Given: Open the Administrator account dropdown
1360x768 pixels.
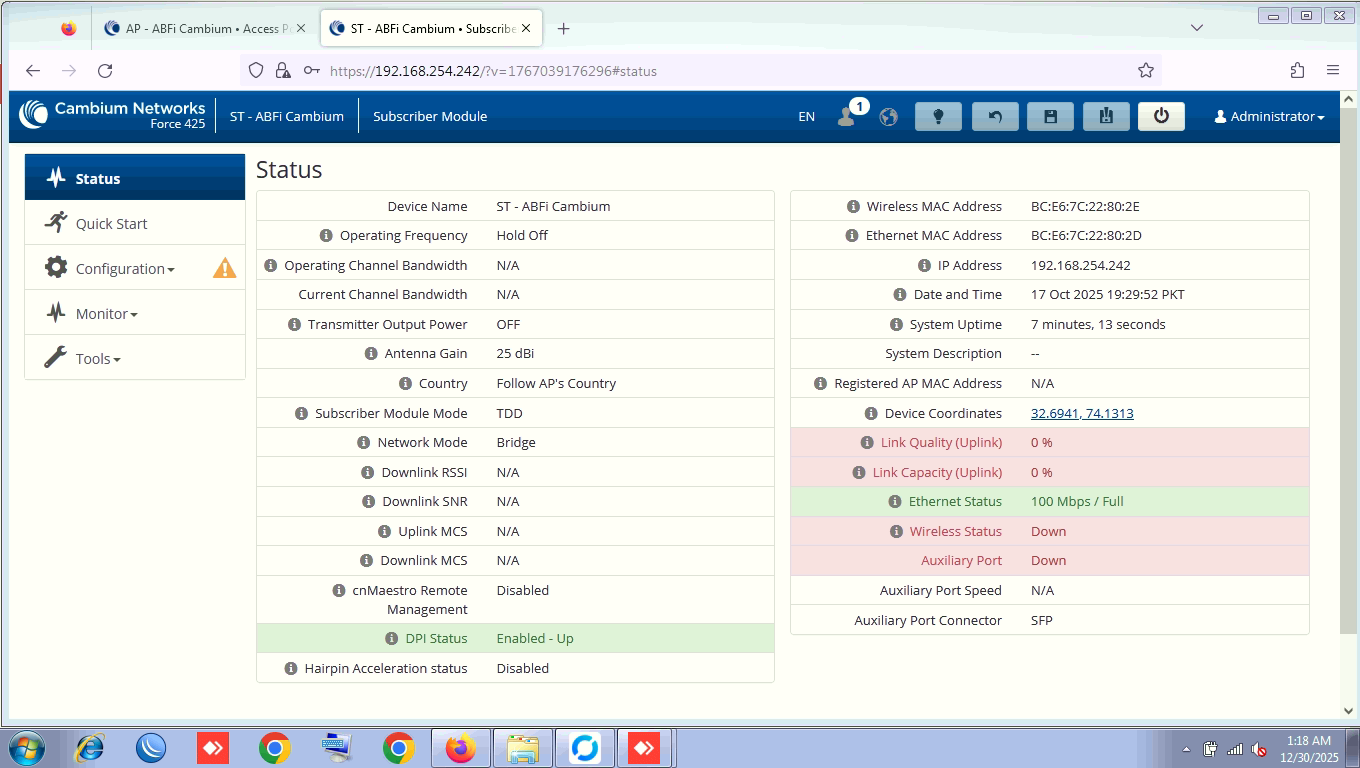Looking at the screenshot, I should [x=1269, y=117].
